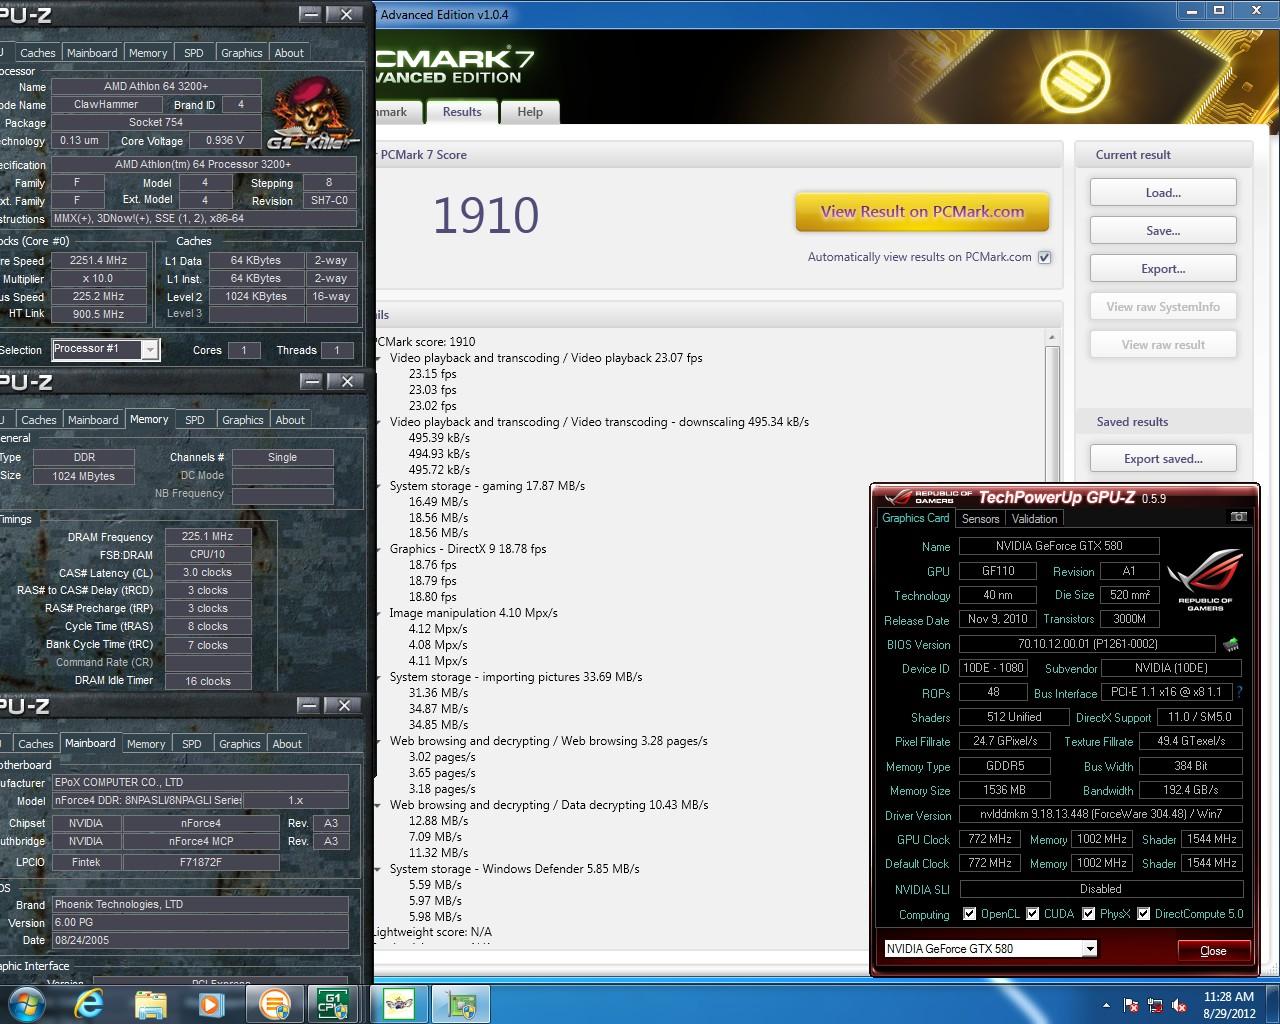1280x1024 pixels.
Task: Switch to G1 CPU-Z taskbar icon
Action: pos(331,1004)
